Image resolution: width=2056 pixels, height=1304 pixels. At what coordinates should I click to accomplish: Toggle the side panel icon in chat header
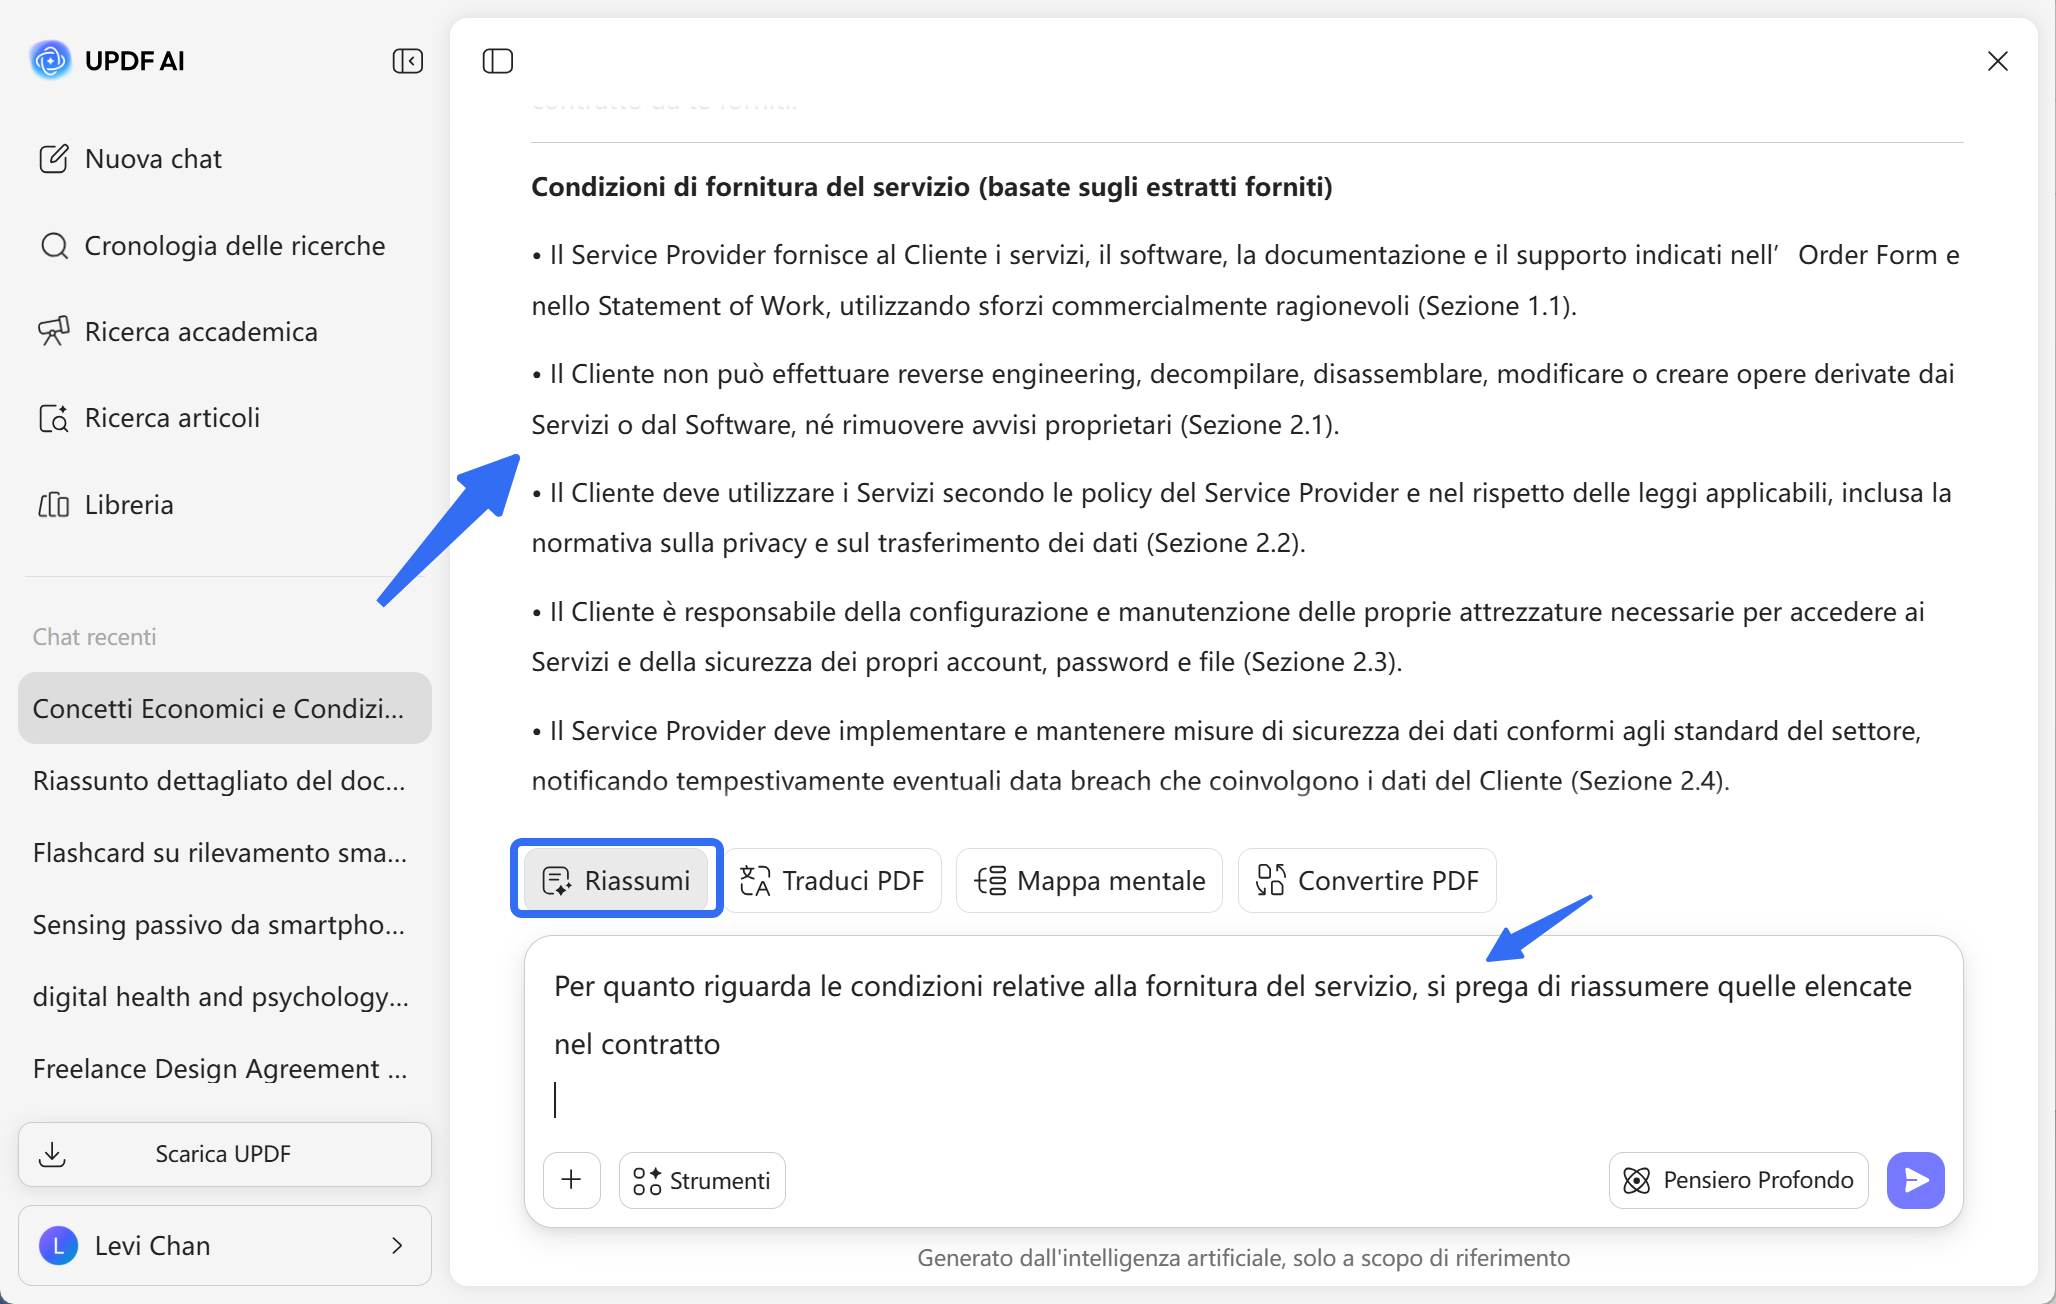coord(497,61)
